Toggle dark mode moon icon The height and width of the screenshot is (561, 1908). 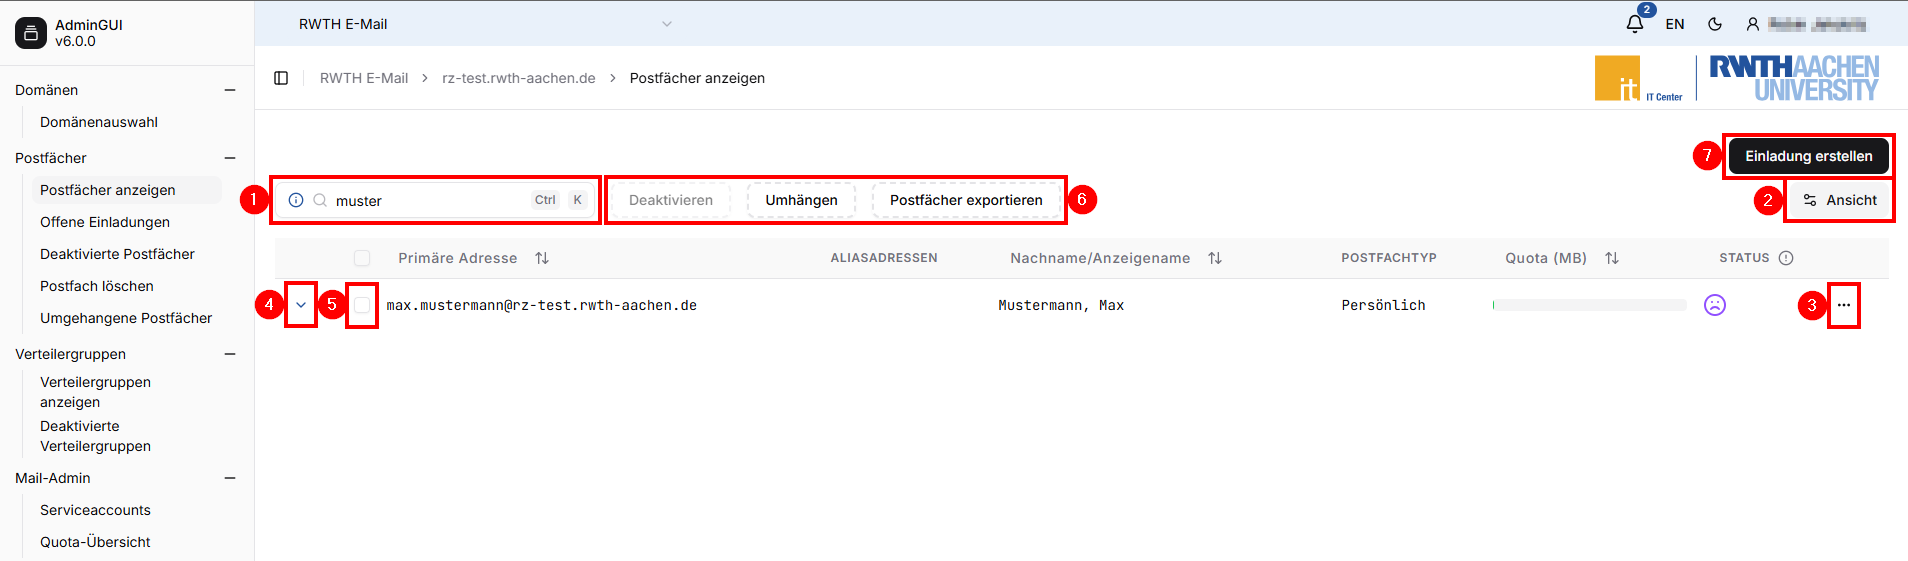click(x=1715, y=24)
